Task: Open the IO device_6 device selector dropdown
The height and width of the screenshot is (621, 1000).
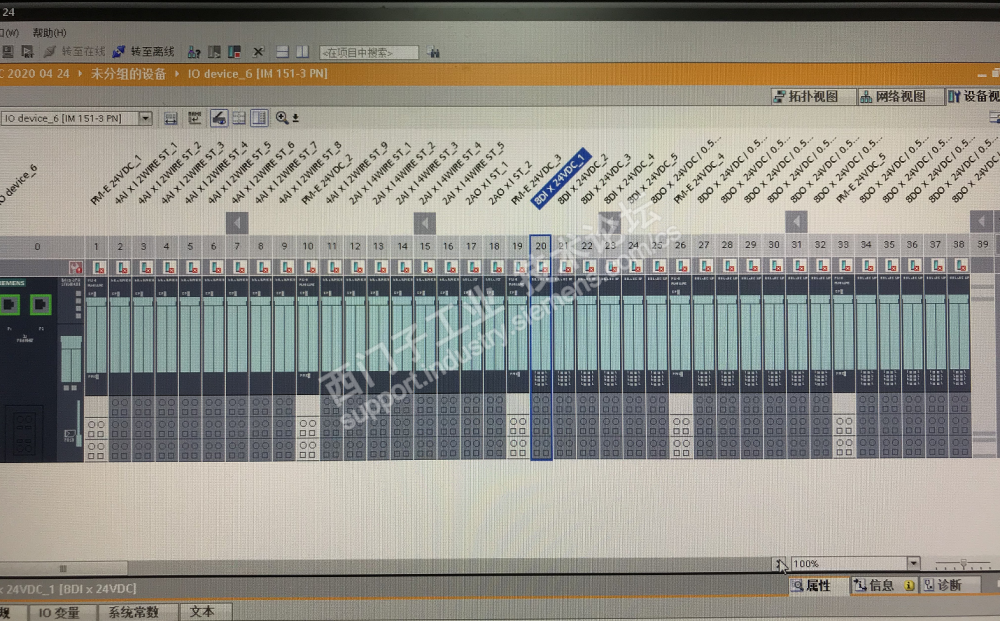Action: [145, 119]
